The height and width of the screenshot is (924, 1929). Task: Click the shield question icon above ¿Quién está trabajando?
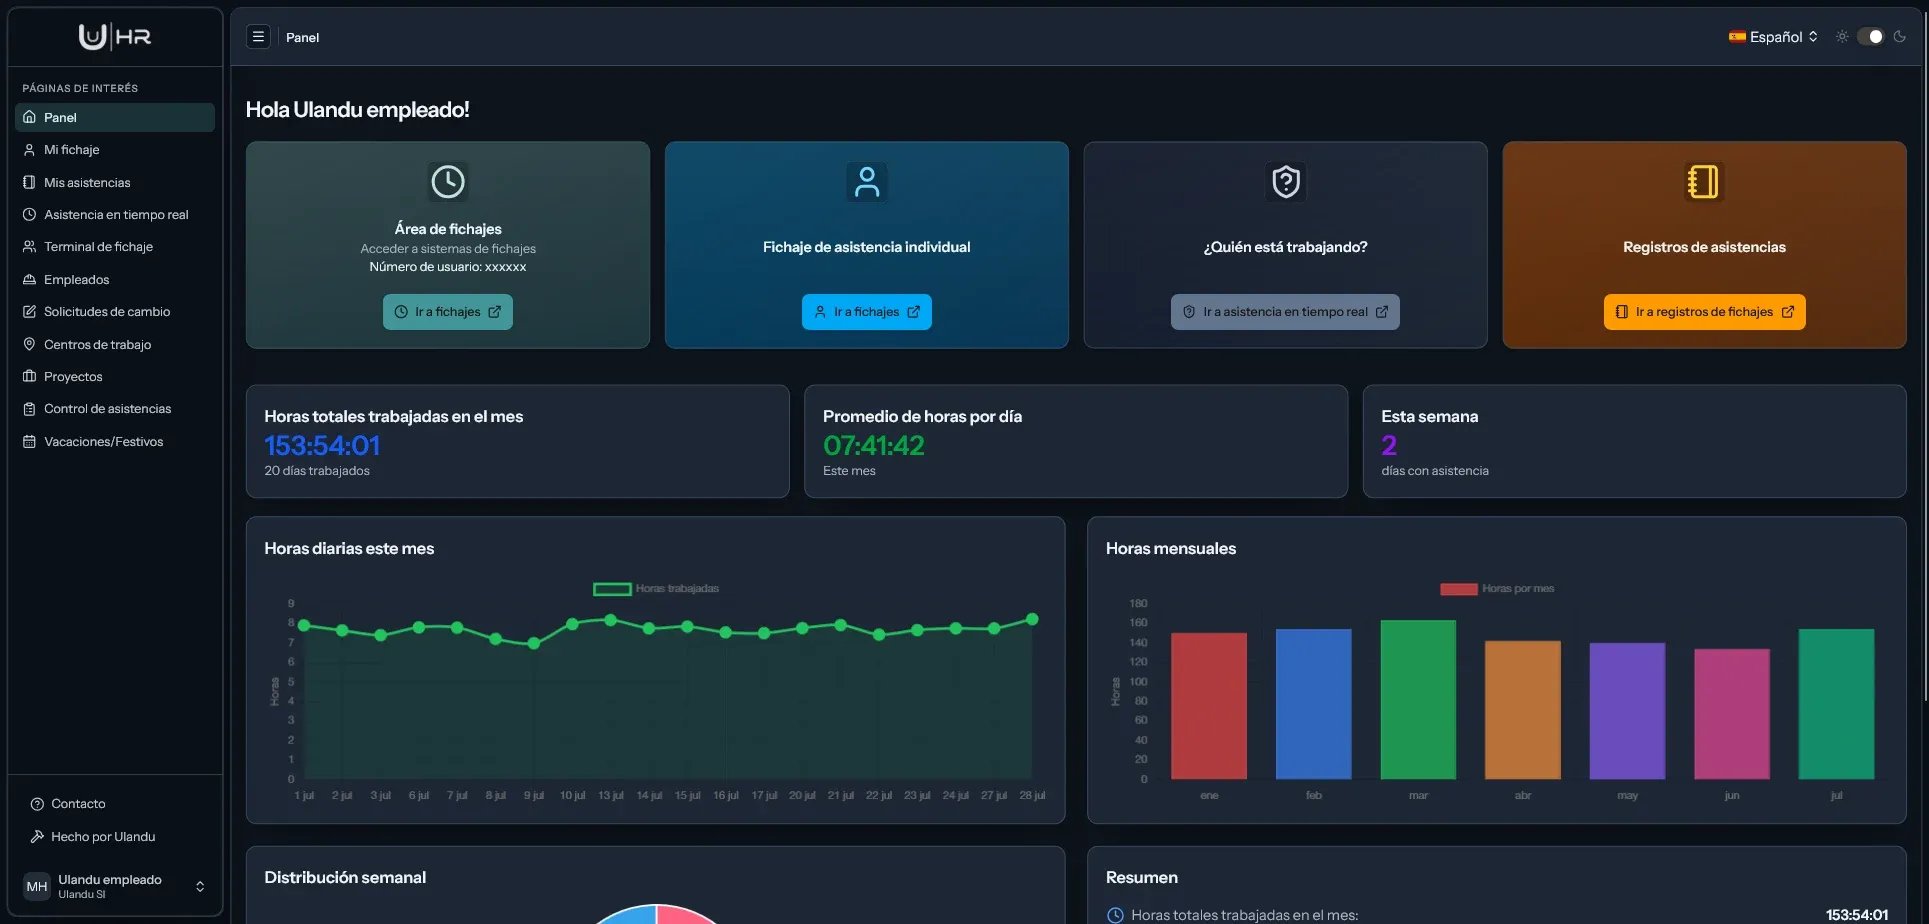tap(1286, 182)
